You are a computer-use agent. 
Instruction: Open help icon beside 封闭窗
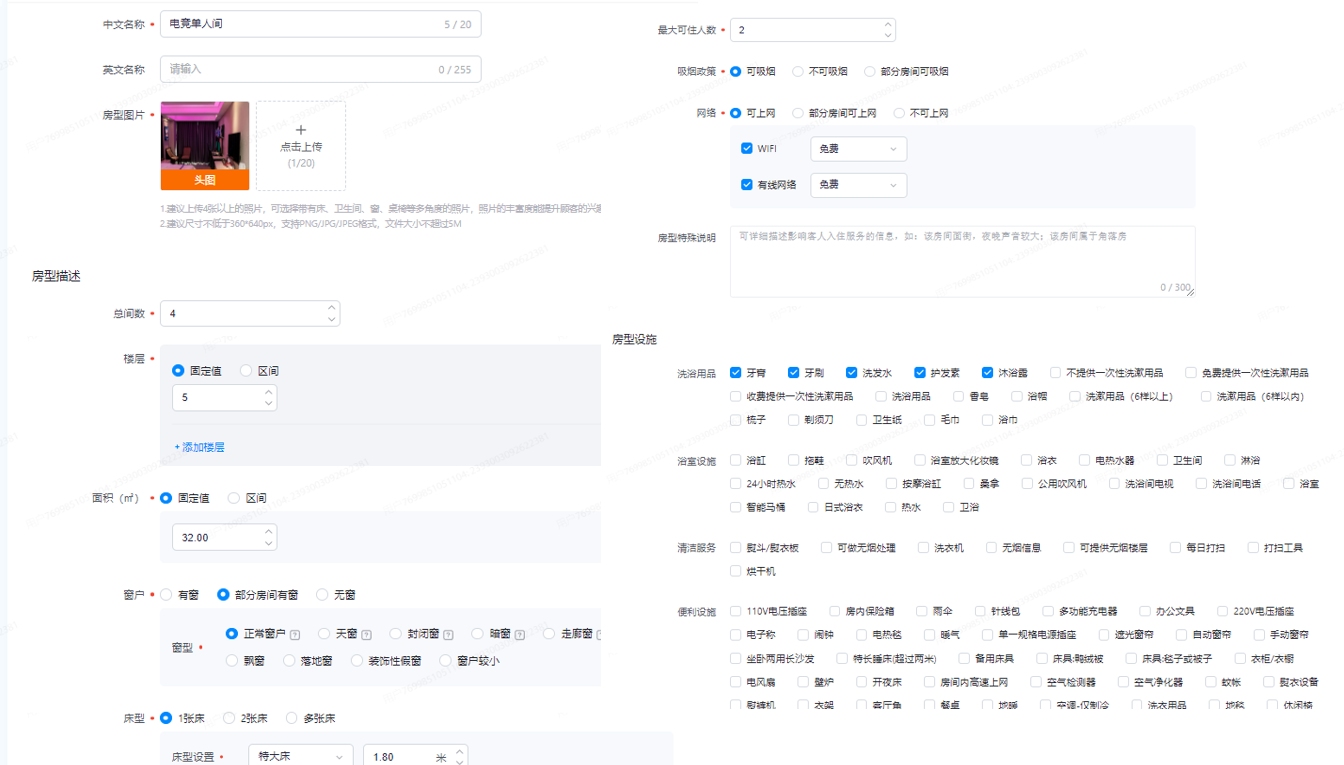pos(448,634)
